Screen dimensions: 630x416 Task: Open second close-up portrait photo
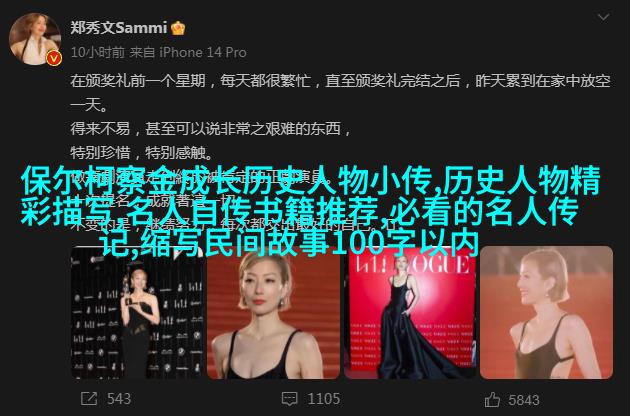273,313
